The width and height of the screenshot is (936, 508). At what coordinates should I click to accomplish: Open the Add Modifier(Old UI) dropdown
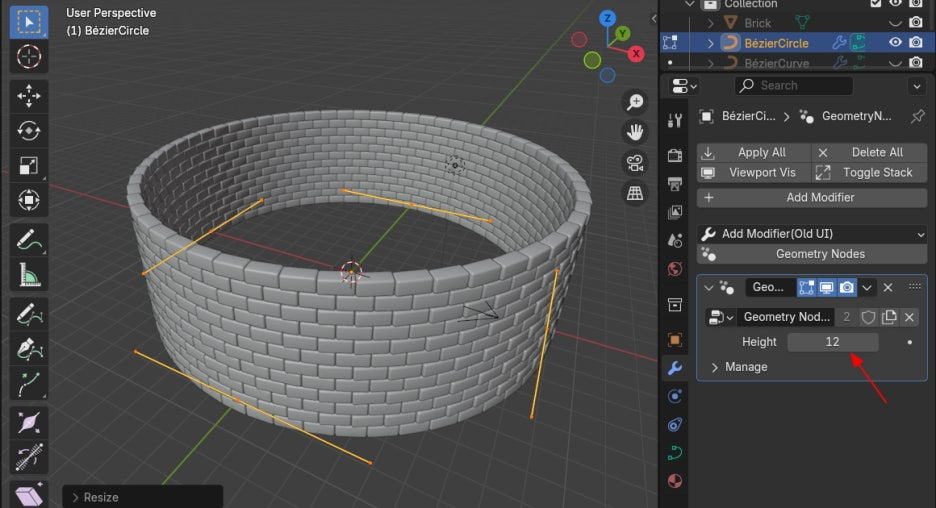tap(812, 234)
